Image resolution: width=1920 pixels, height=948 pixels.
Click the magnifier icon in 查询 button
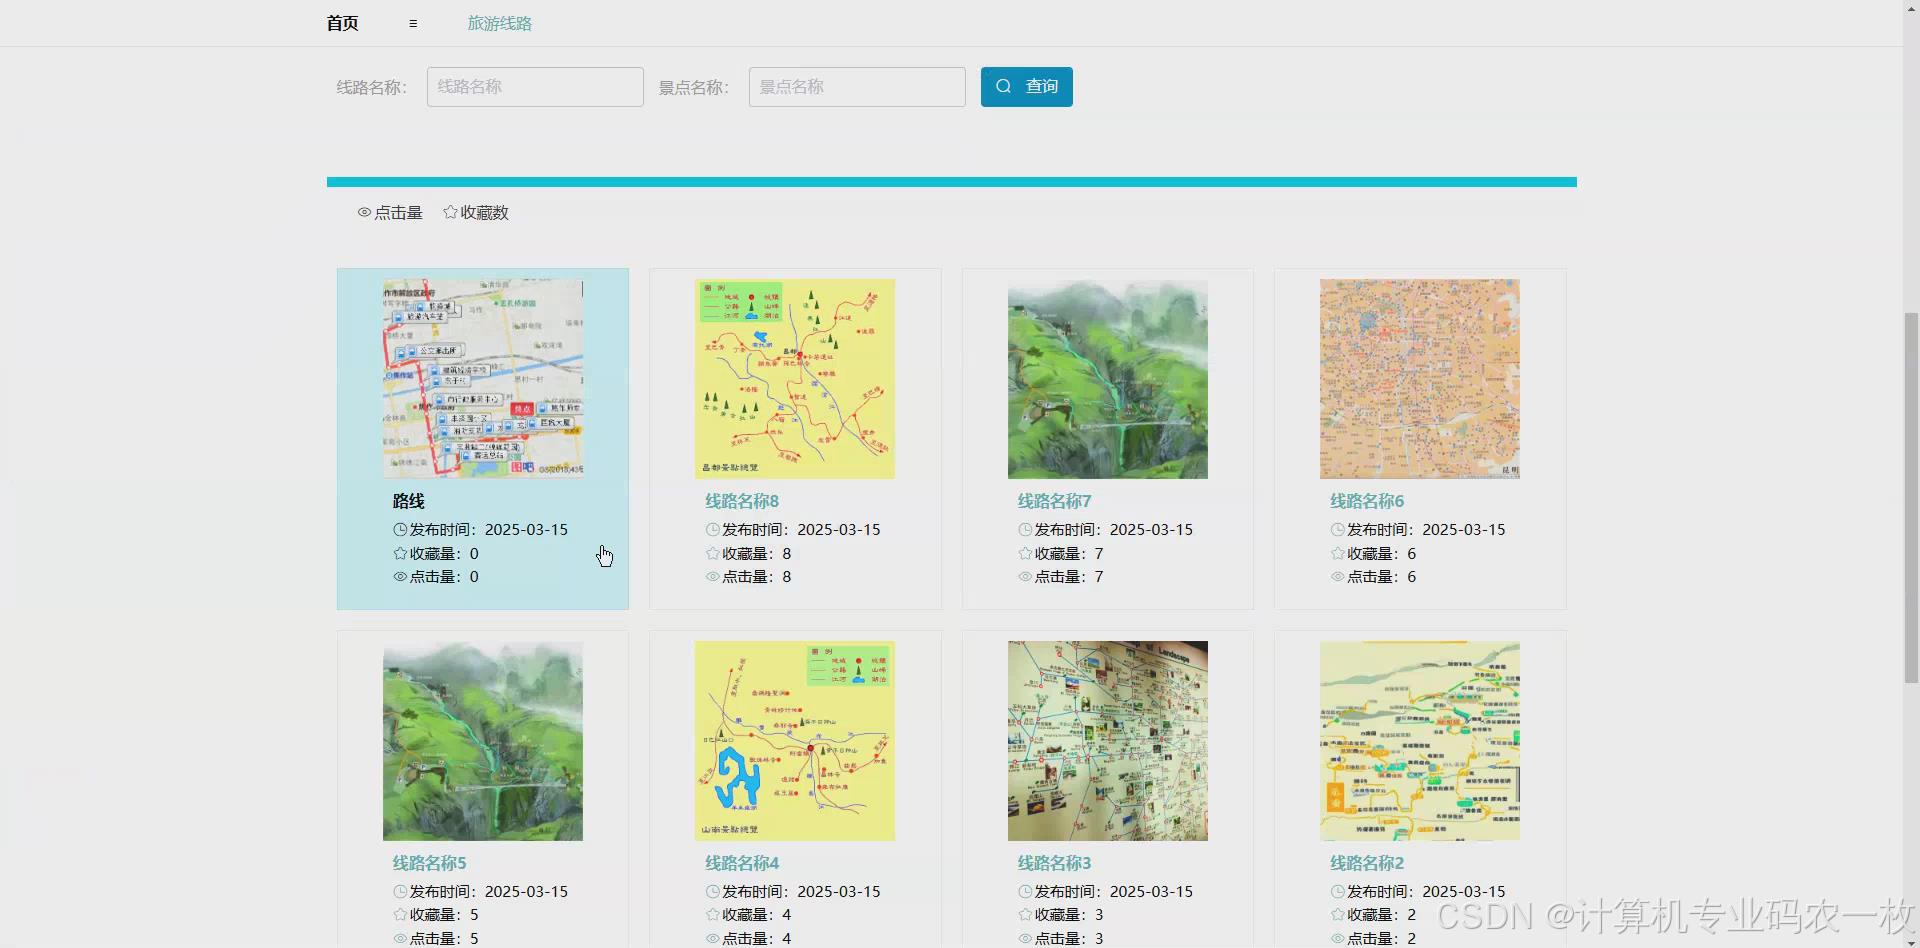click(x=1004, y=87)
